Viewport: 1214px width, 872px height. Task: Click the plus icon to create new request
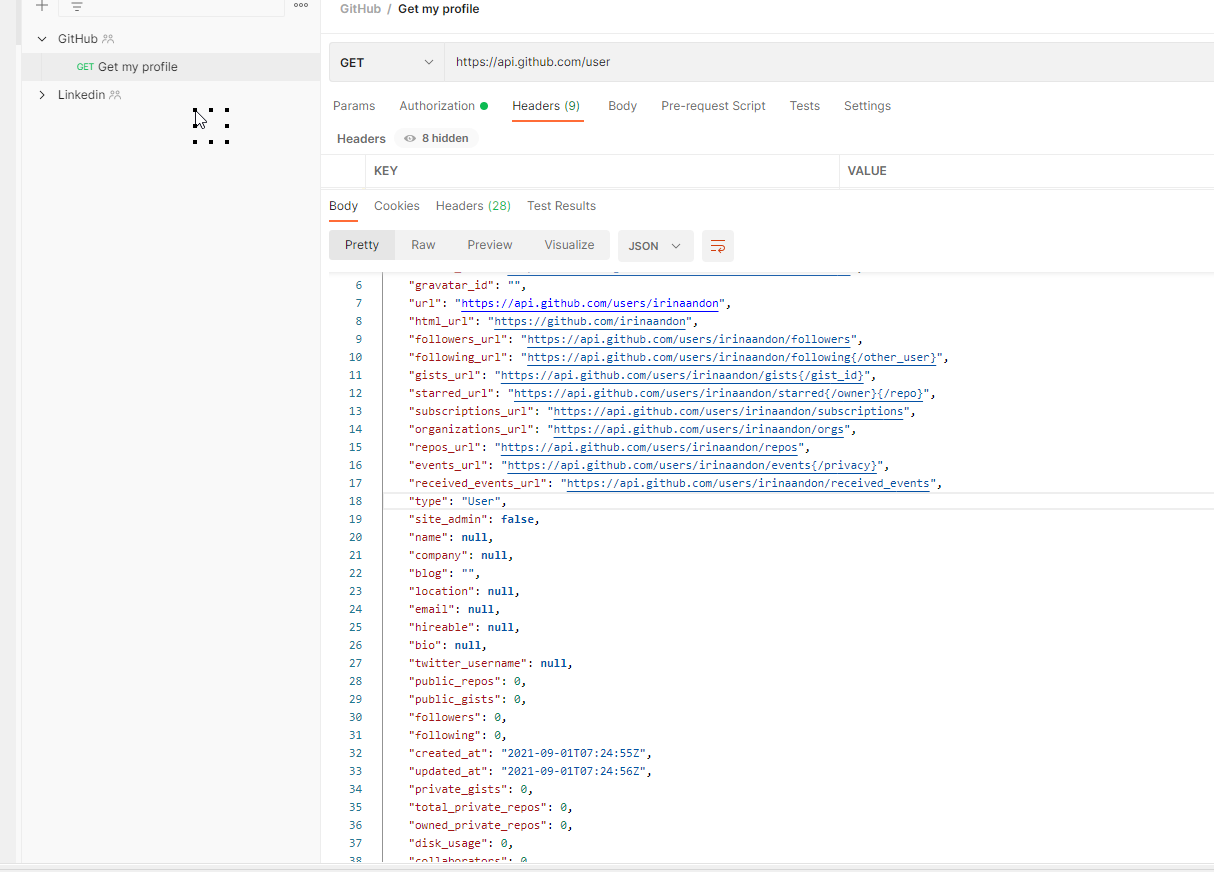(x=41, y=7)
